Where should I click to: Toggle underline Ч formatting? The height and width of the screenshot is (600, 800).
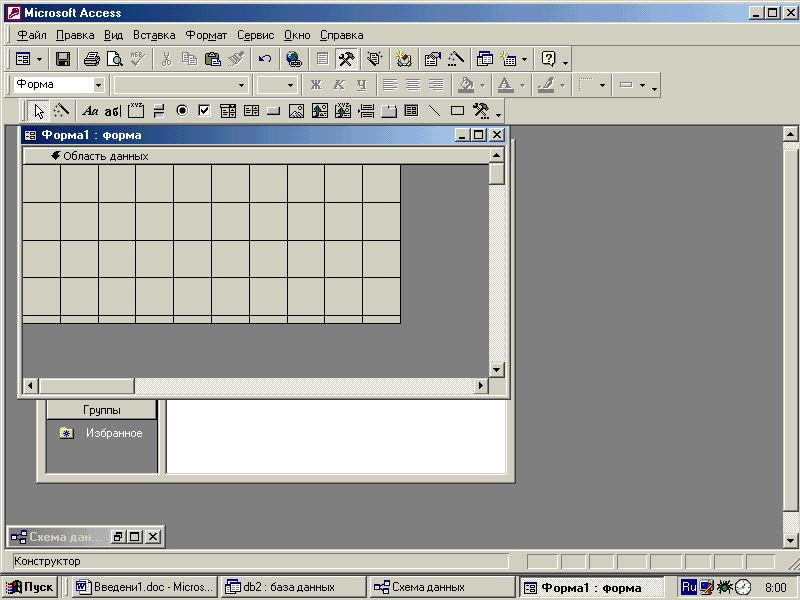(x=362, y=85)
